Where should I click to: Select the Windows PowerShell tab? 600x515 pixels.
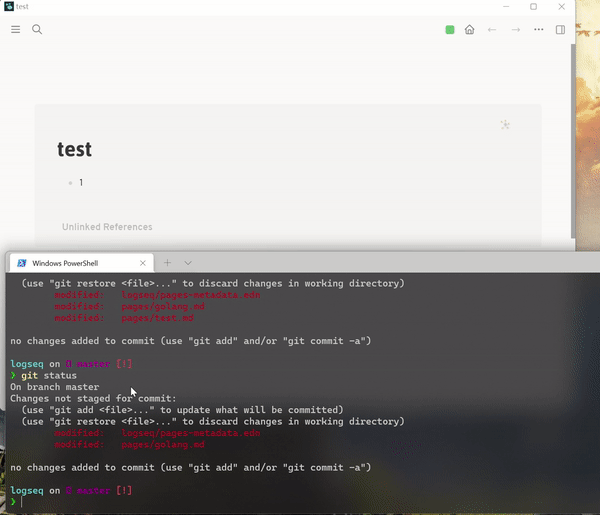(x=82, y=263)
